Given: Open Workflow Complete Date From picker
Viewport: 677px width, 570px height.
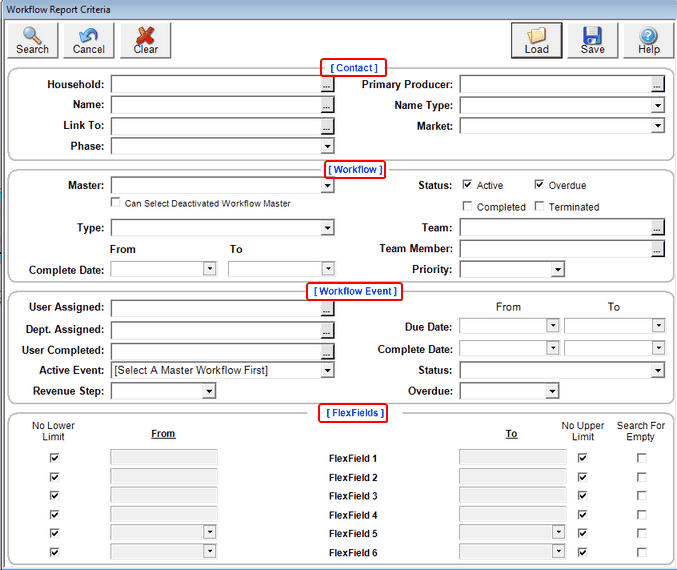Looking at the screenshot, I should [x=209, y=269].
